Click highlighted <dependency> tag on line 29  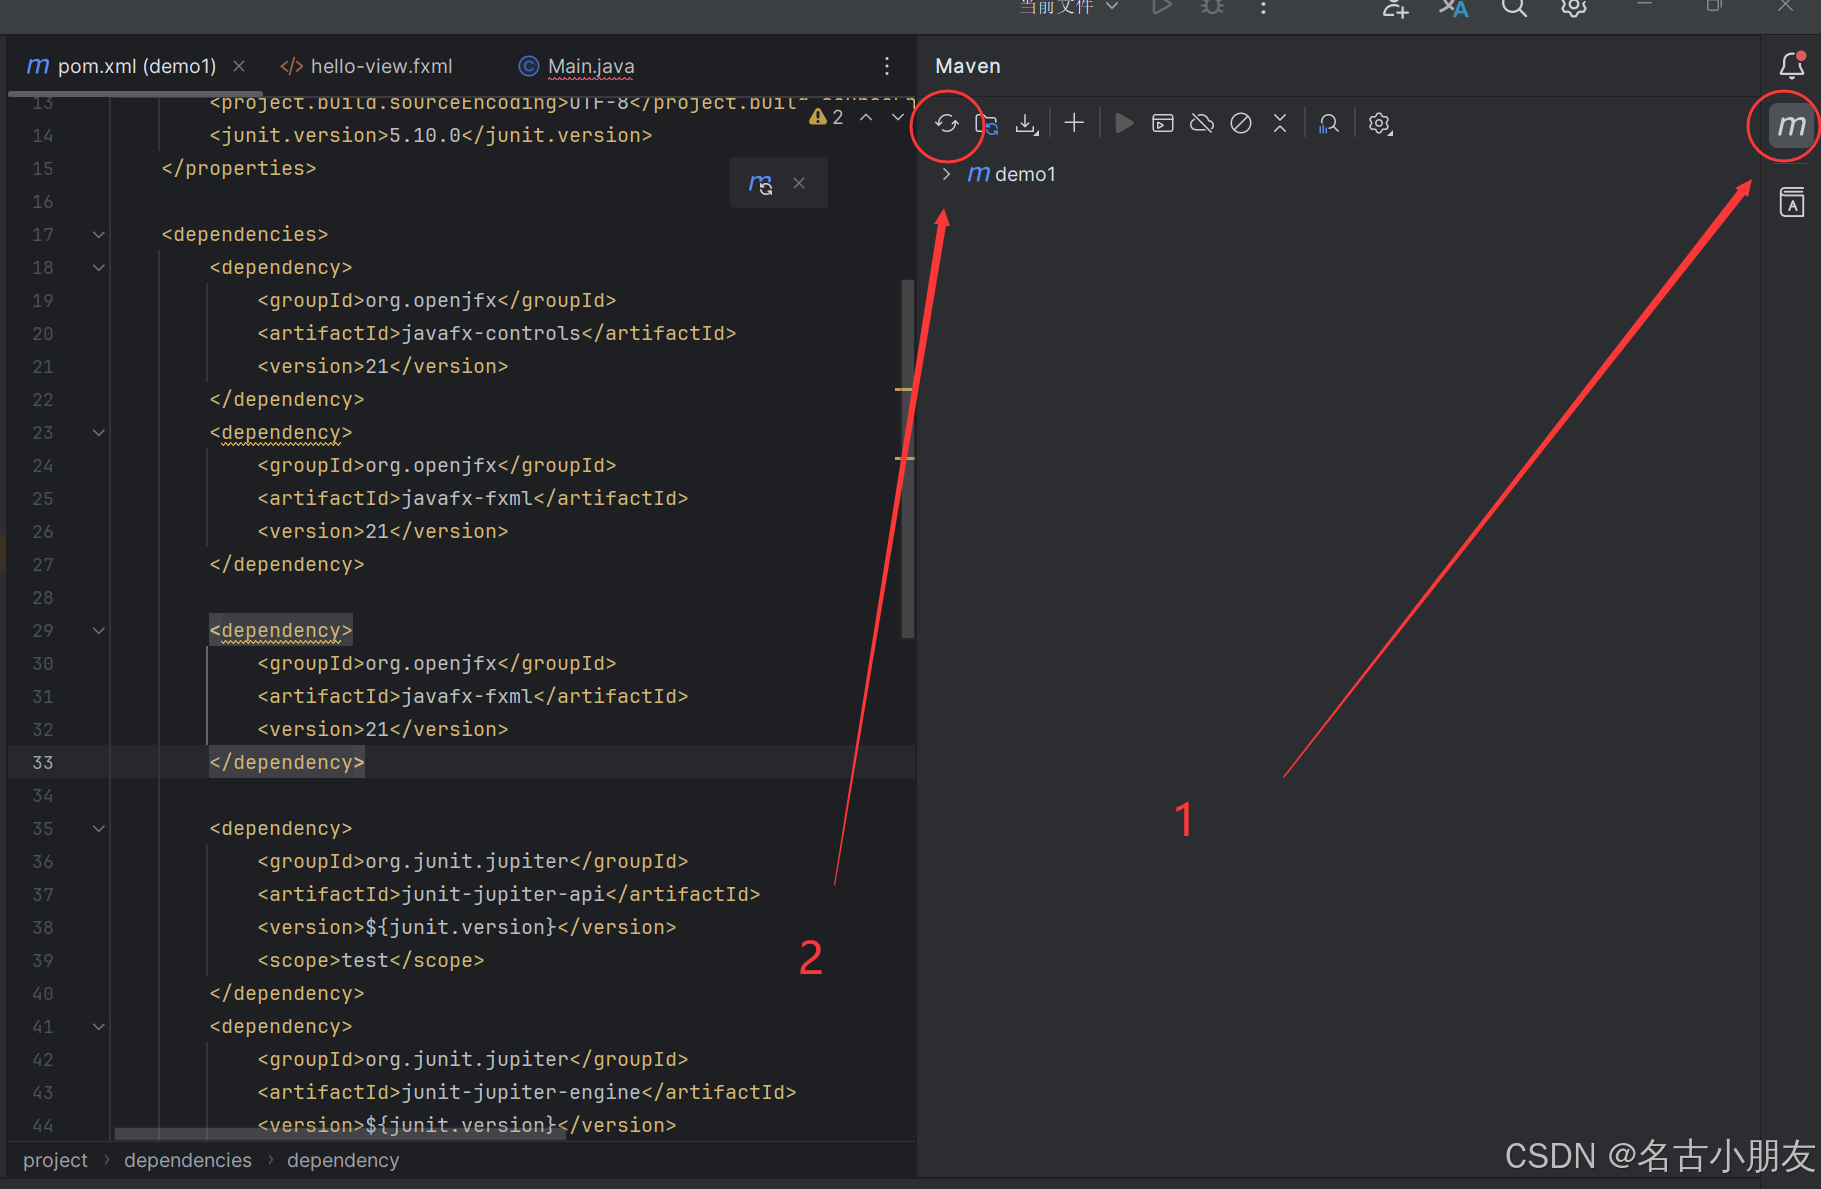click(281, 630)
